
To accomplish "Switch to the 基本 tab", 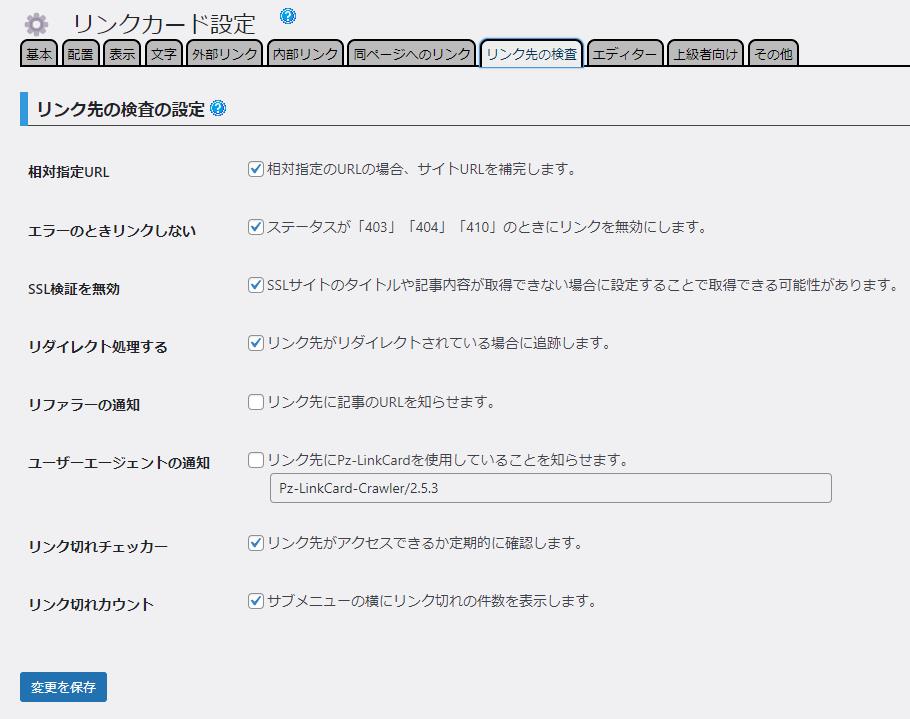I will tap(40, 54).
